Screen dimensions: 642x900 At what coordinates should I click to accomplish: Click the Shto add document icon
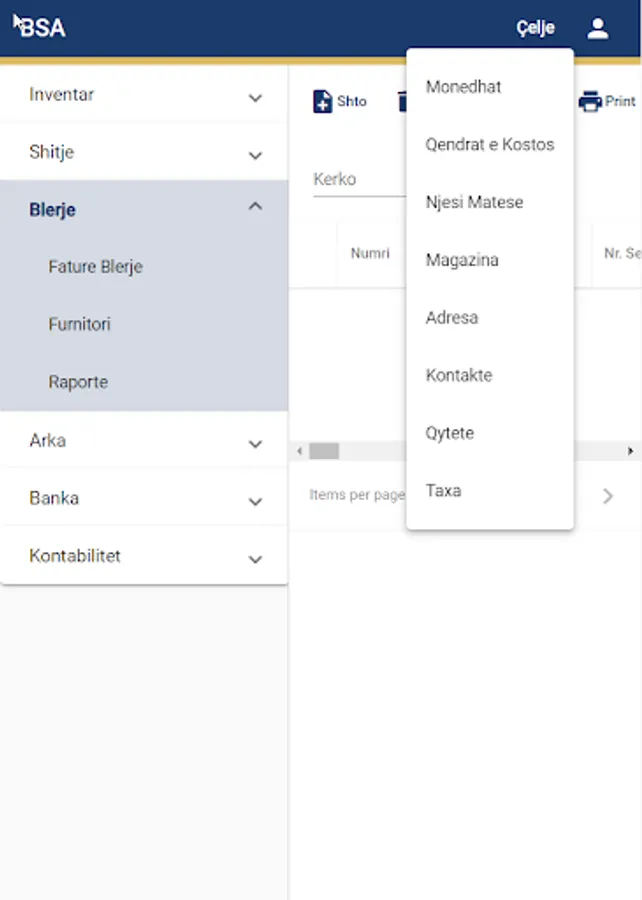pyautogui.click(x=323, y=102)
